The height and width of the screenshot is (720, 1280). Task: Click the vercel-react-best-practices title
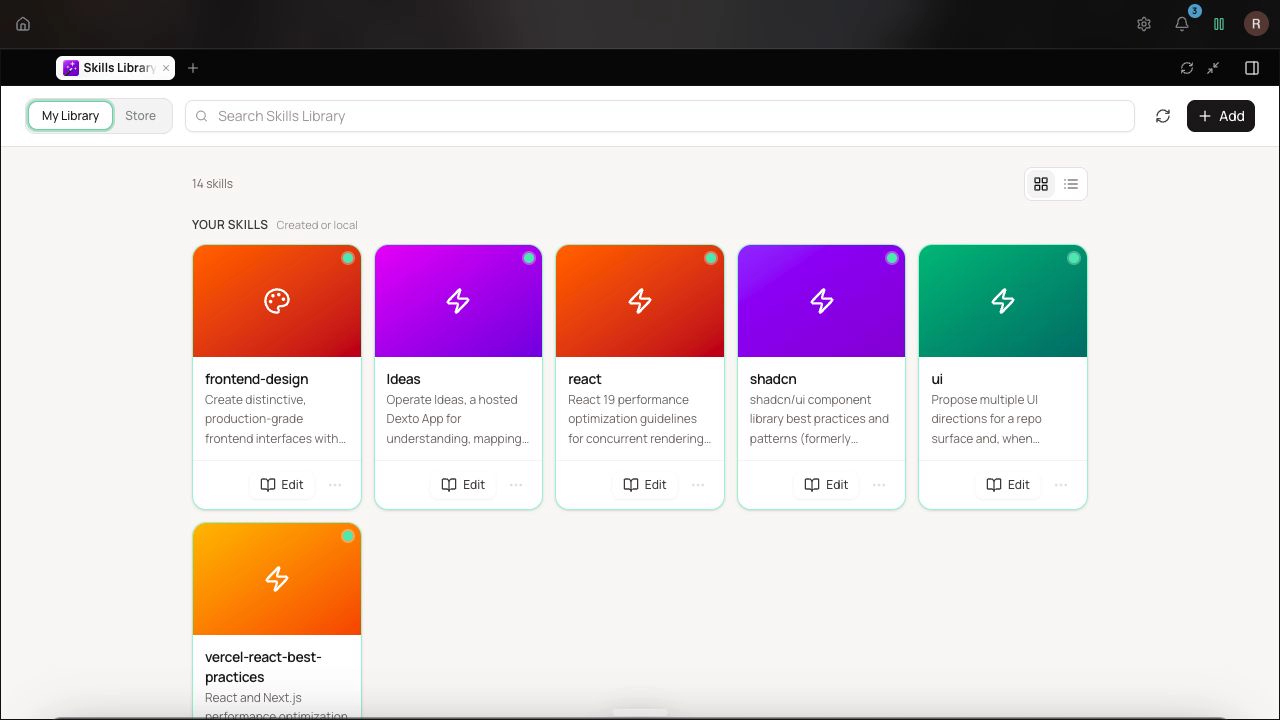click(264, 667)
